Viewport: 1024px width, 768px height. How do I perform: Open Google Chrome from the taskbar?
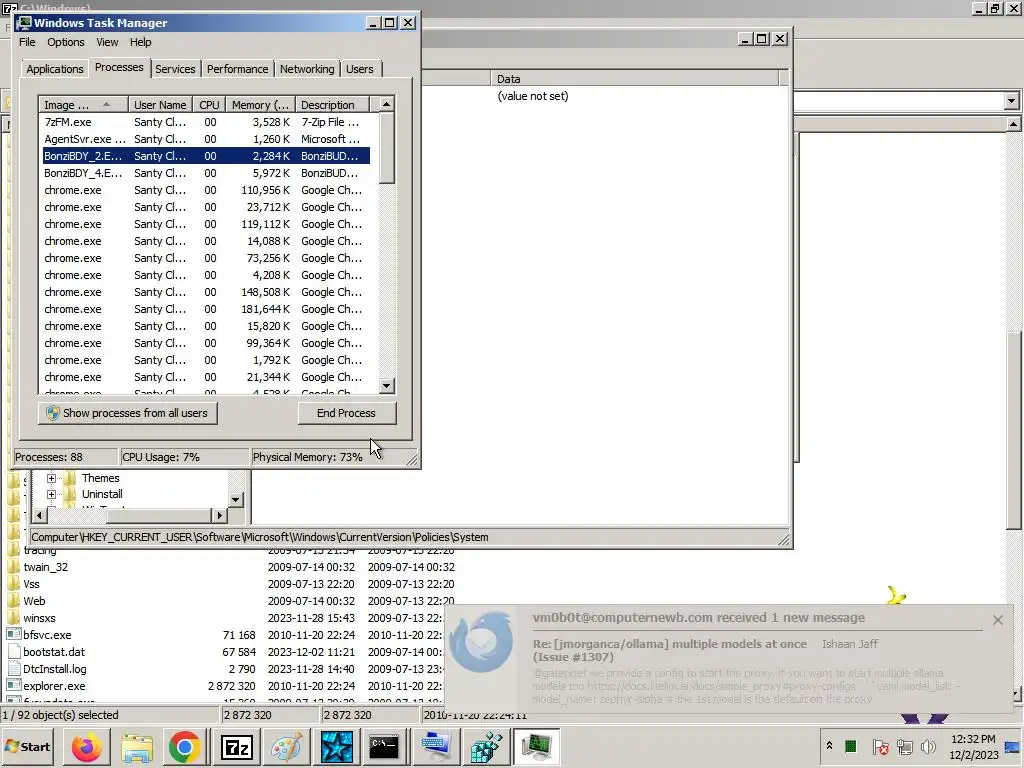click(x=185, y=747)
